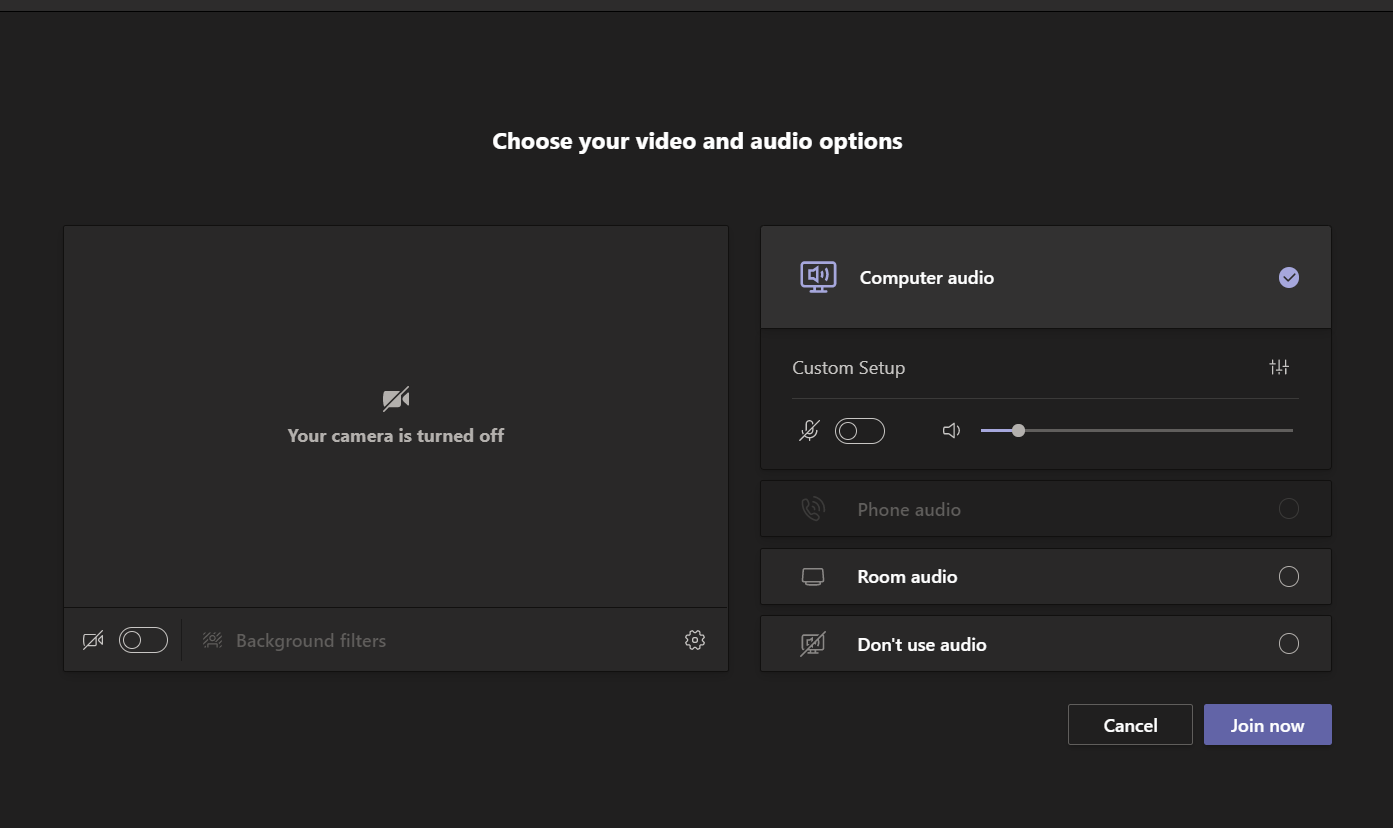Open video settings gear icon
Viewport: 1393px width, 828px height.
(x=695, y=640)
